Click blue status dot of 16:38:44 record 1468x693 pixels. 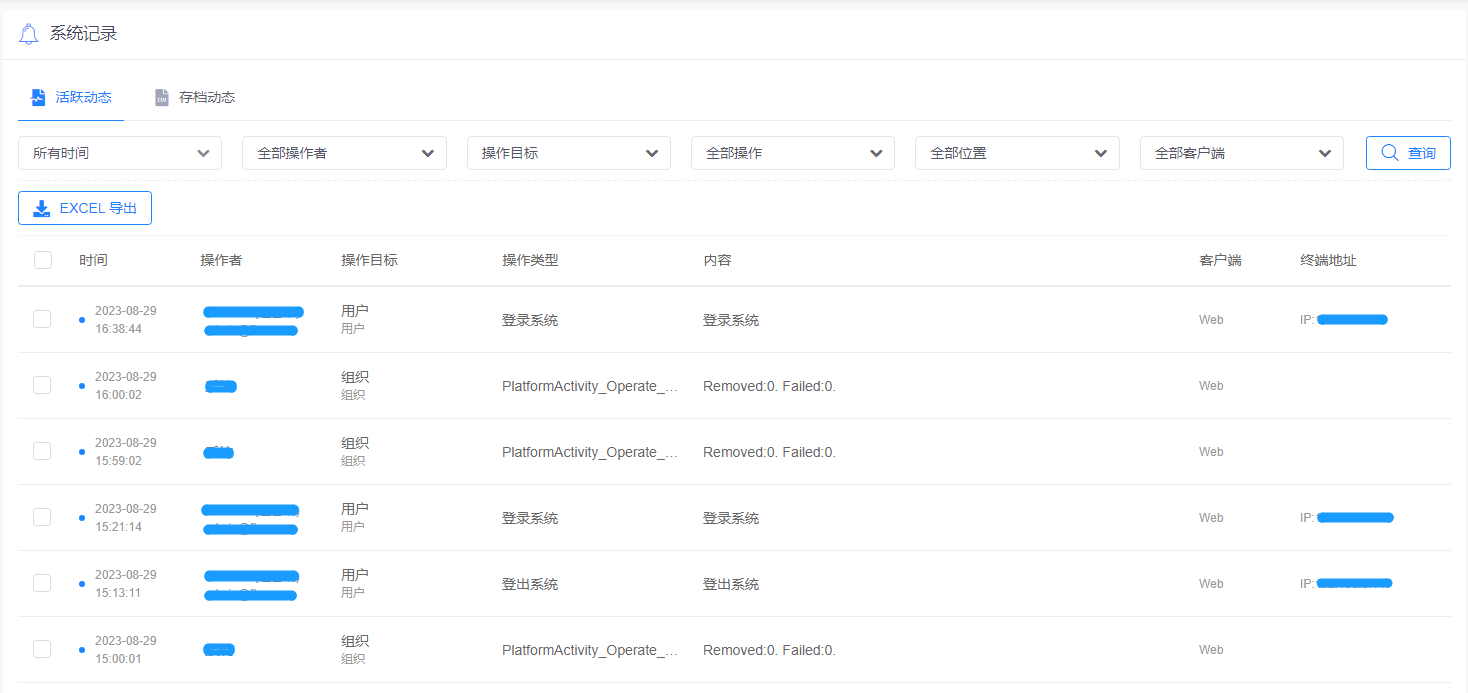(82, 320)
